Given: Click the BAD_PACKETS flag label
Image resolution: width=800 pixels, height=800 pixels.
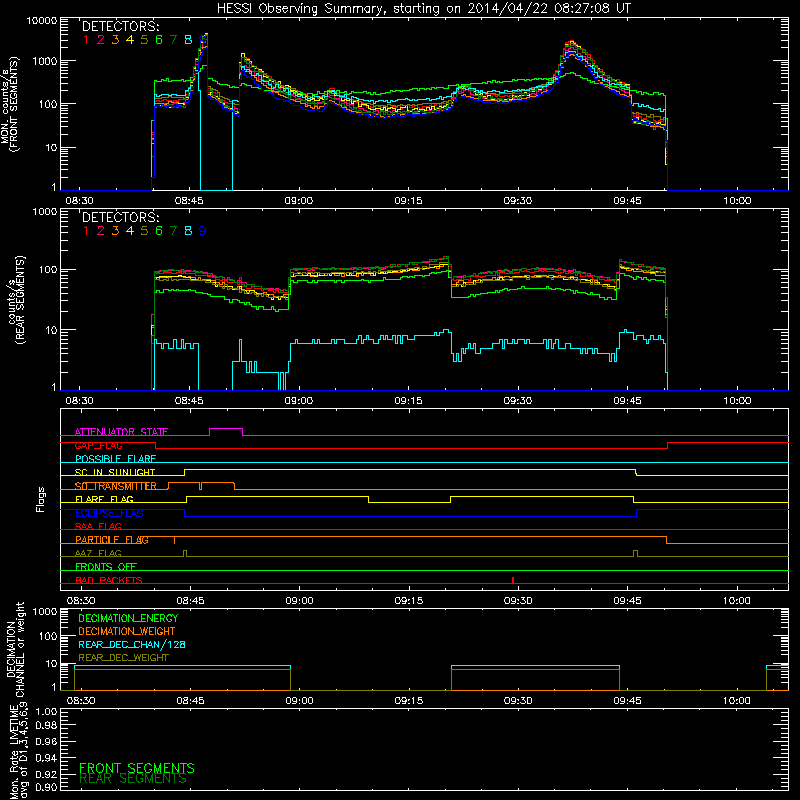Looking at the screenshot, I should coord(109,580).
